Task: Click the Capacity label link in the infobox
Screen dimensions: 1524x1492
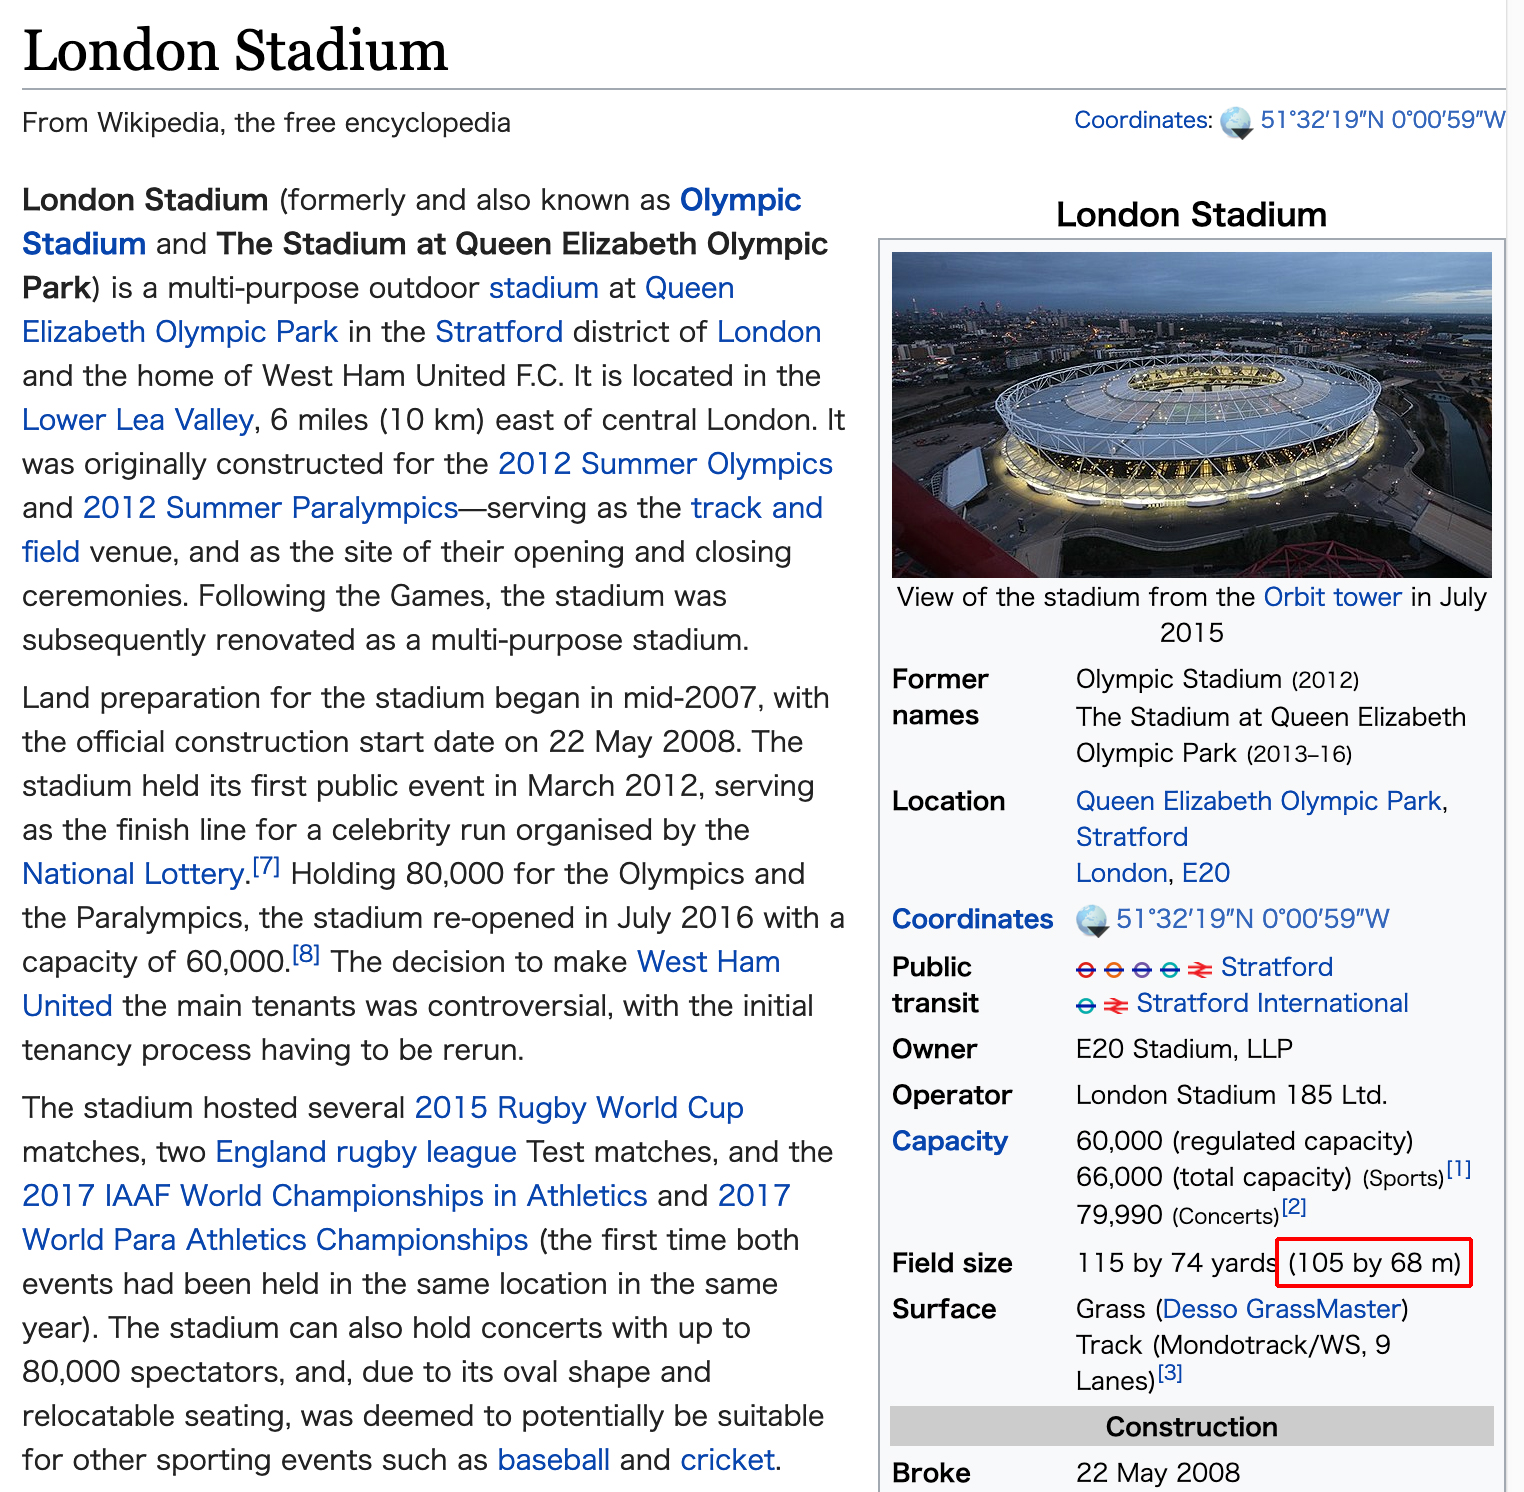Action: pos(949,1141)
